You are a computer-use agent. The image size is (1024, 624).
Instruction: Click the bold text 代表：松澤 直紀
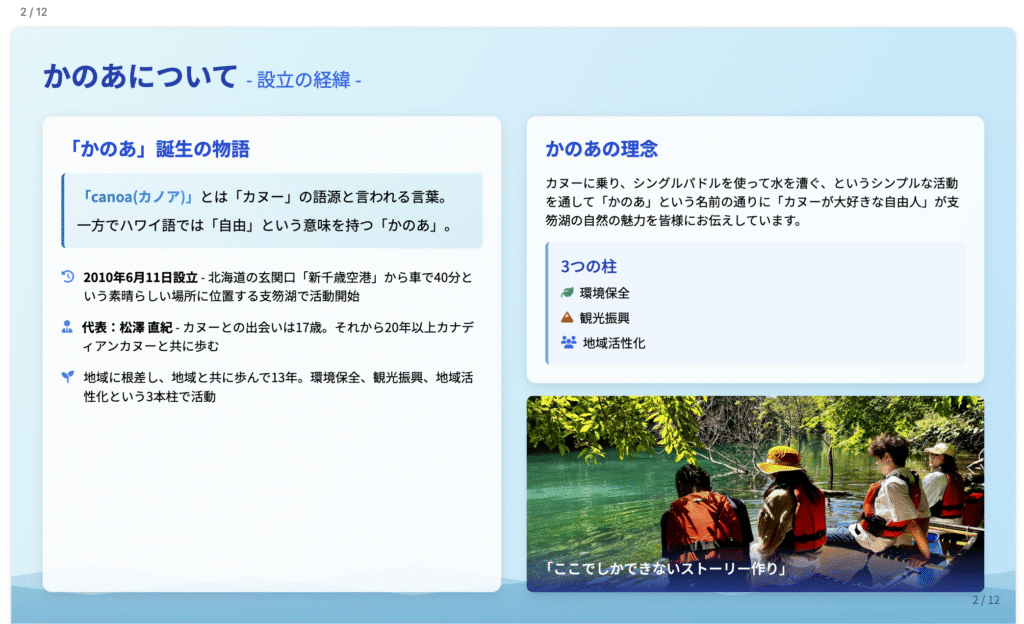(x=127, y=327)
